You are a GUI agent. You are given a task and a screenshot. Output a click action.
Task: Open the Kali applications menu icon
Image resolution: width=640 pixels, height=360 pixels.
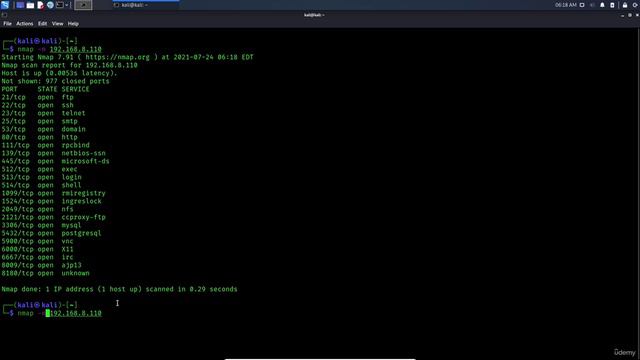pyautogui.click(x=5, y=5)
